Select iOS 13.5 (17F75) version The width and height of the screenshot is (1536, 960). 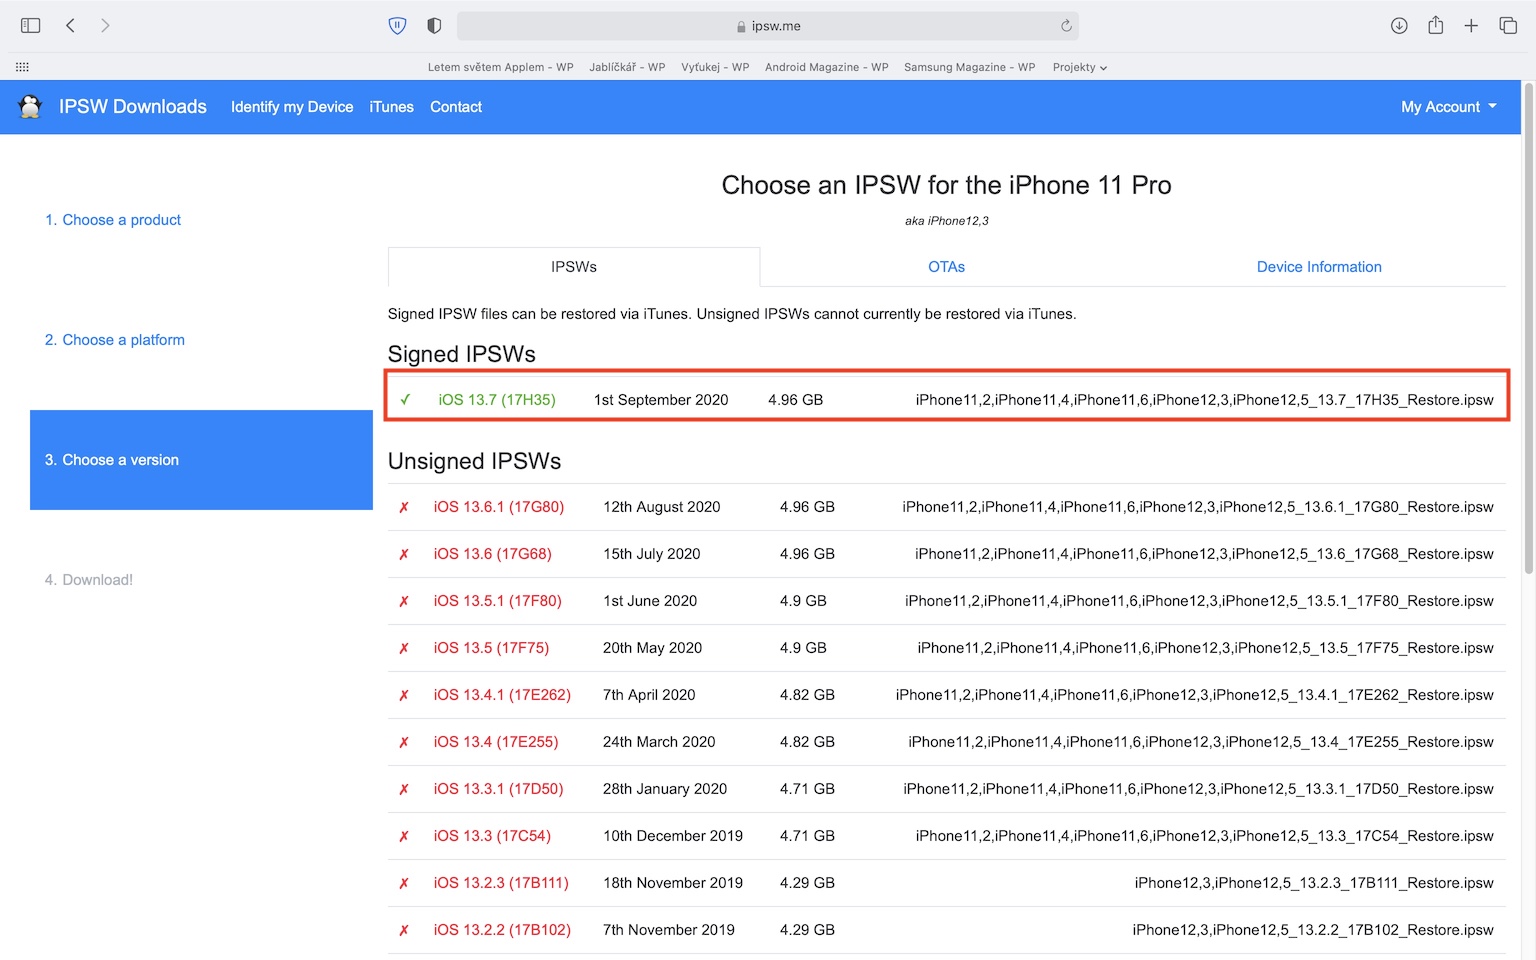click(491, 648)
